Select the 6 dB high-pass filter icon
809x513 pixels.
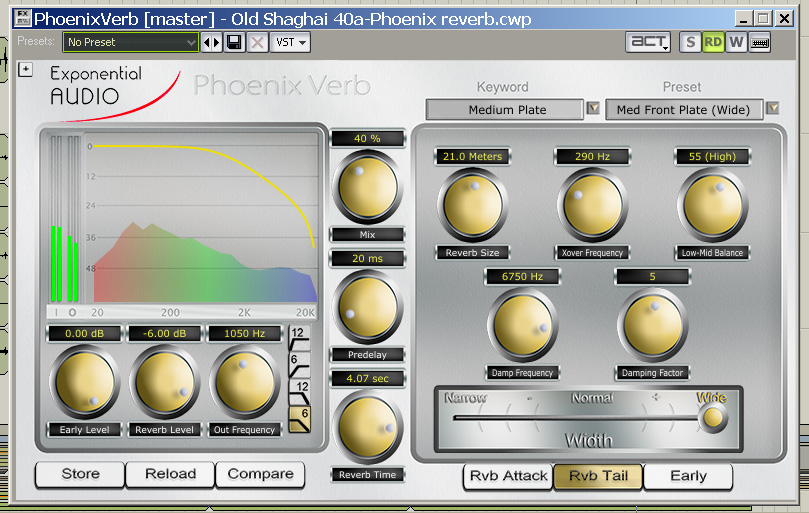pos(299,364)
